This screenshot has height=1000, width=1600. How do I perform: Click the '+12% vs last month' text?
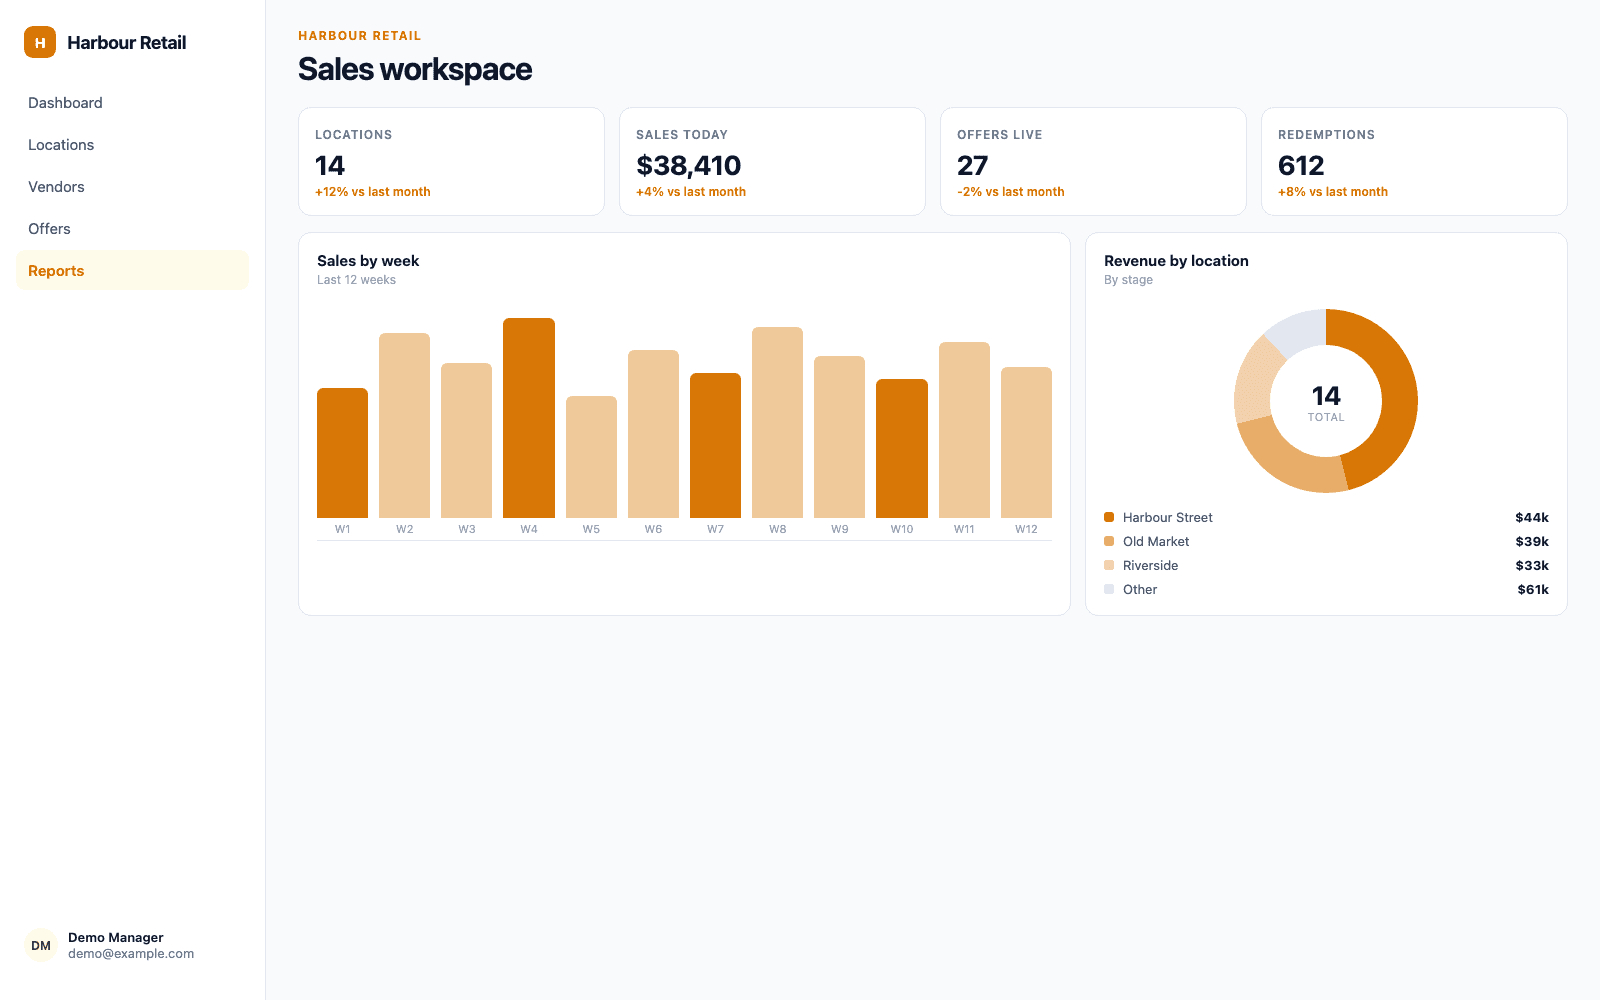(373, 192)
